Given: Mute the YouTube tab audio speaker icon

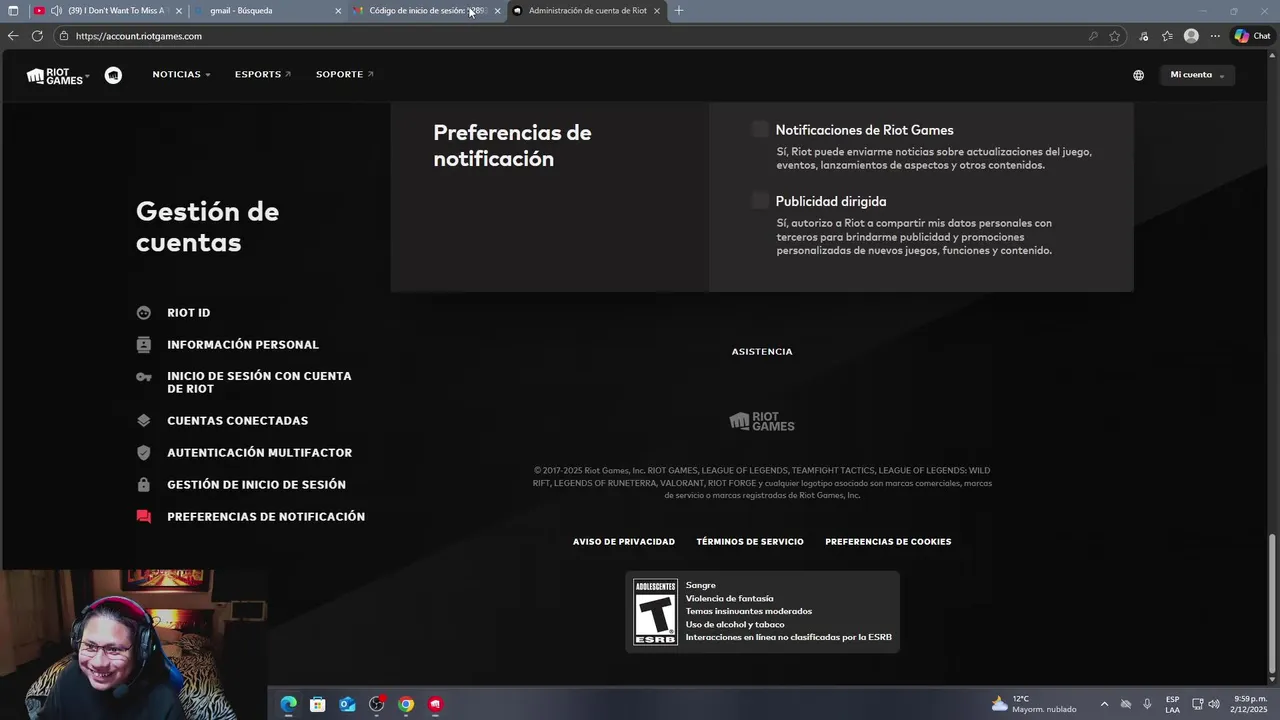Looking at the screenshot, I should (x=55, y=11).
